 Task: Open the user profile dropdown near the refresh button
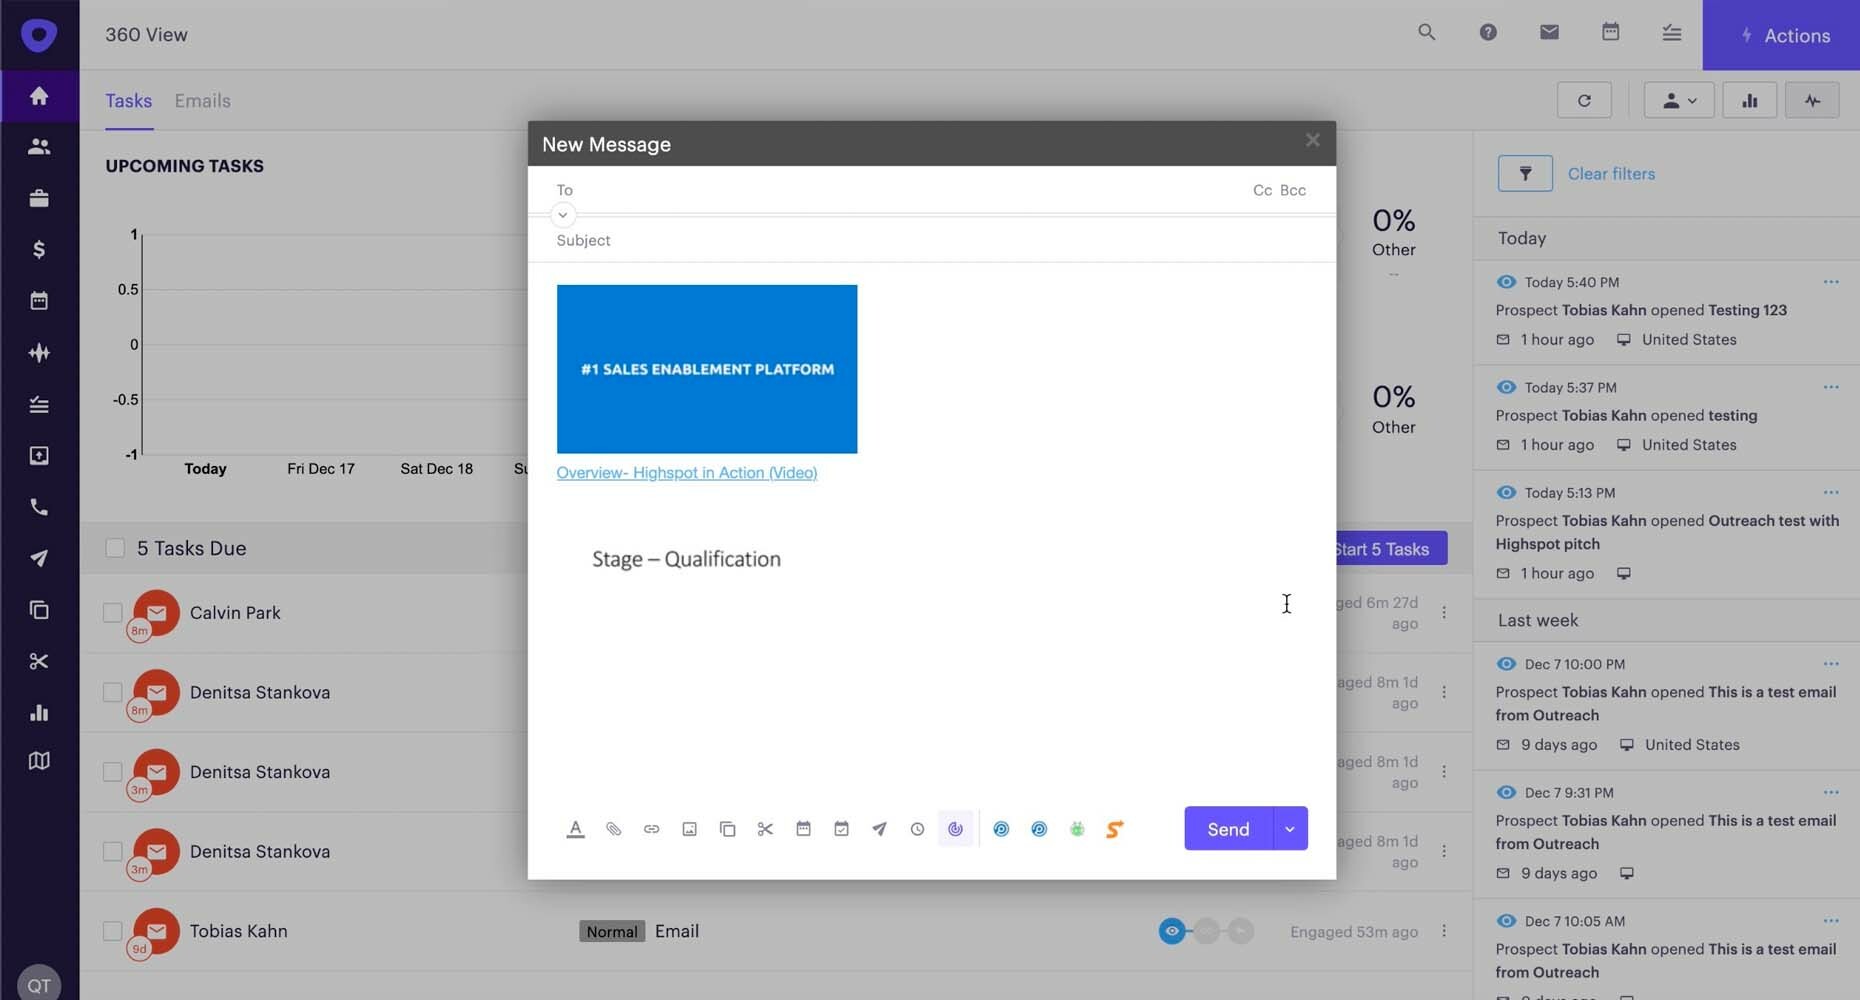[1678, 100]
